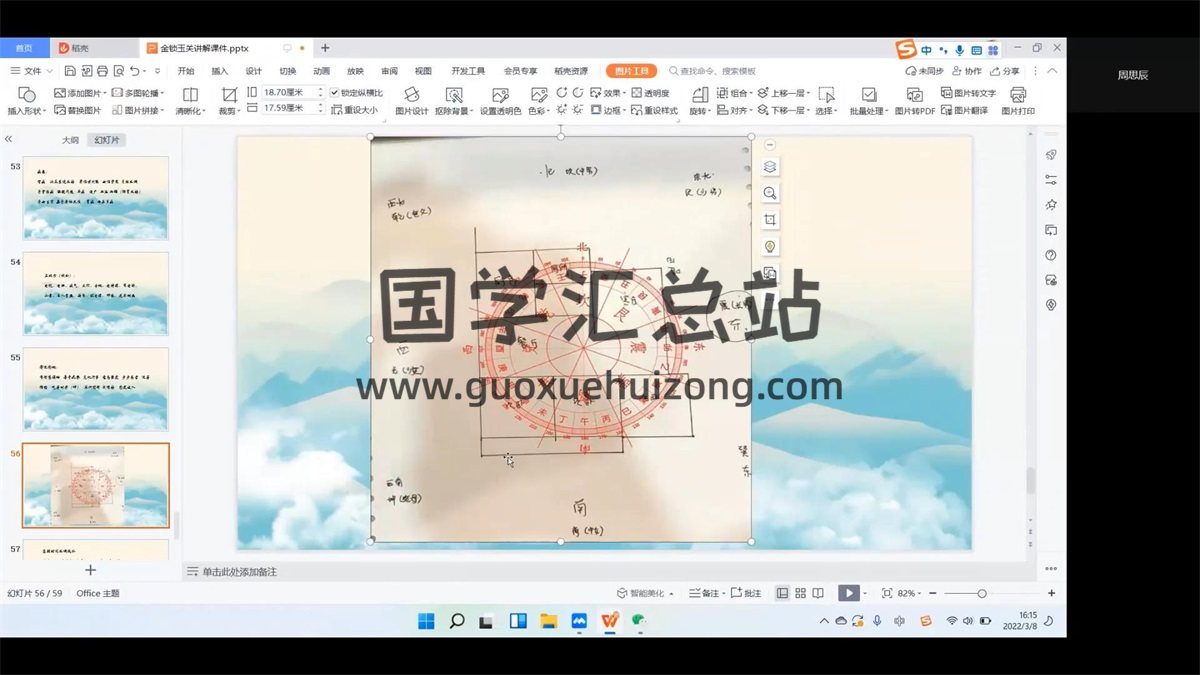
Task: Switch to the 大纲 outline tab
Action: [x=70, y=140]
